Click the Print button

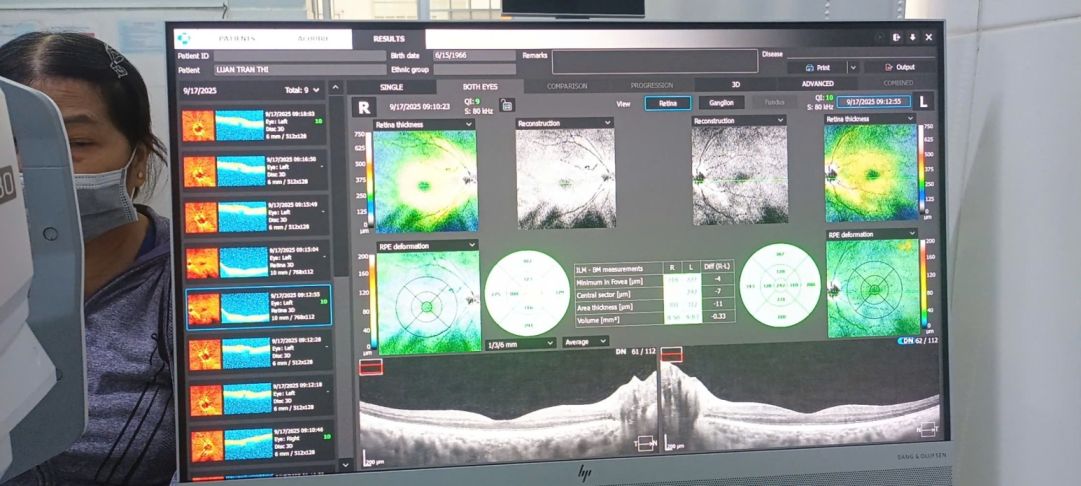pyautogui.click(x=817, y=68)
